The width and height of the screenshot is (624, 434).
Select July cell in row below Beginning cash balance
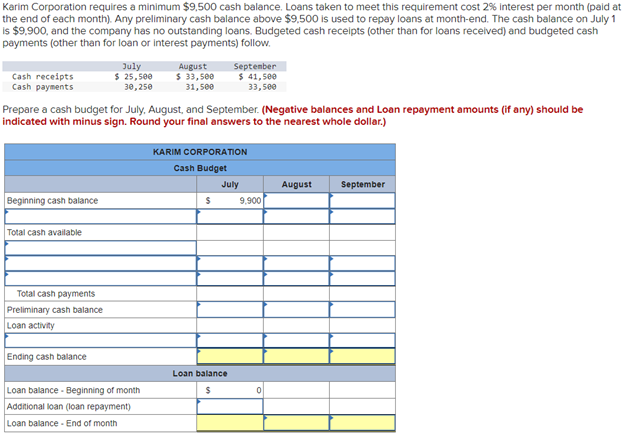pos(230,216)
